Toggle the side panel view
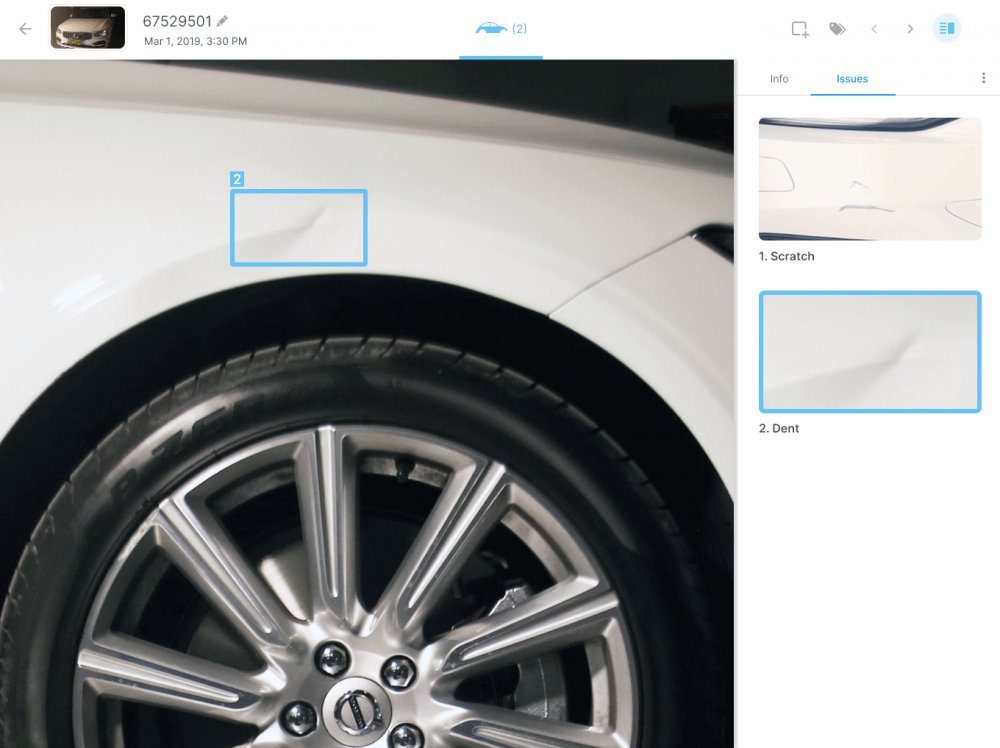Screen dimensions: 1000x748 (947, 28)
